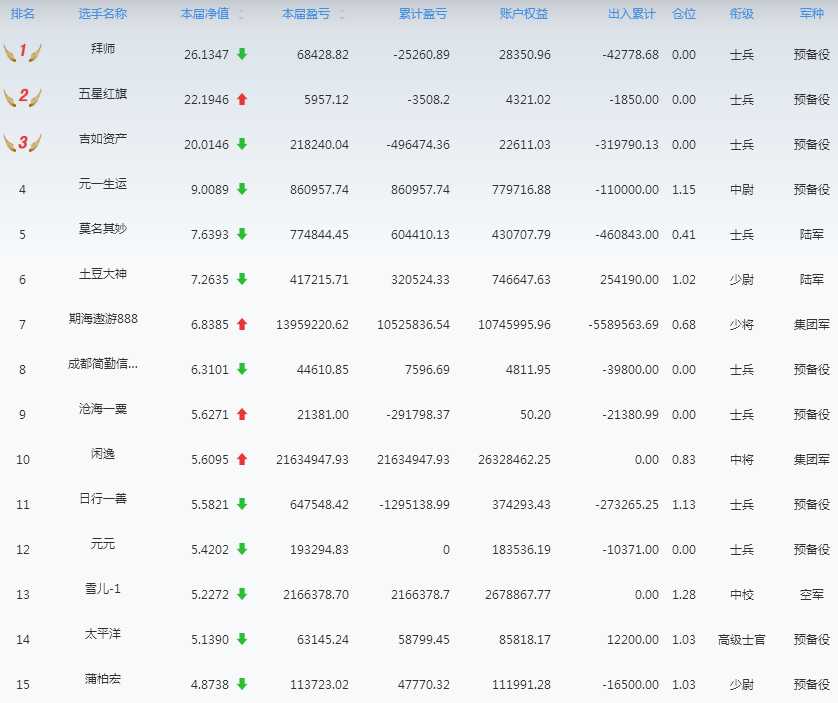Open player 沧海一粟 profile

[x=103, y=408]
